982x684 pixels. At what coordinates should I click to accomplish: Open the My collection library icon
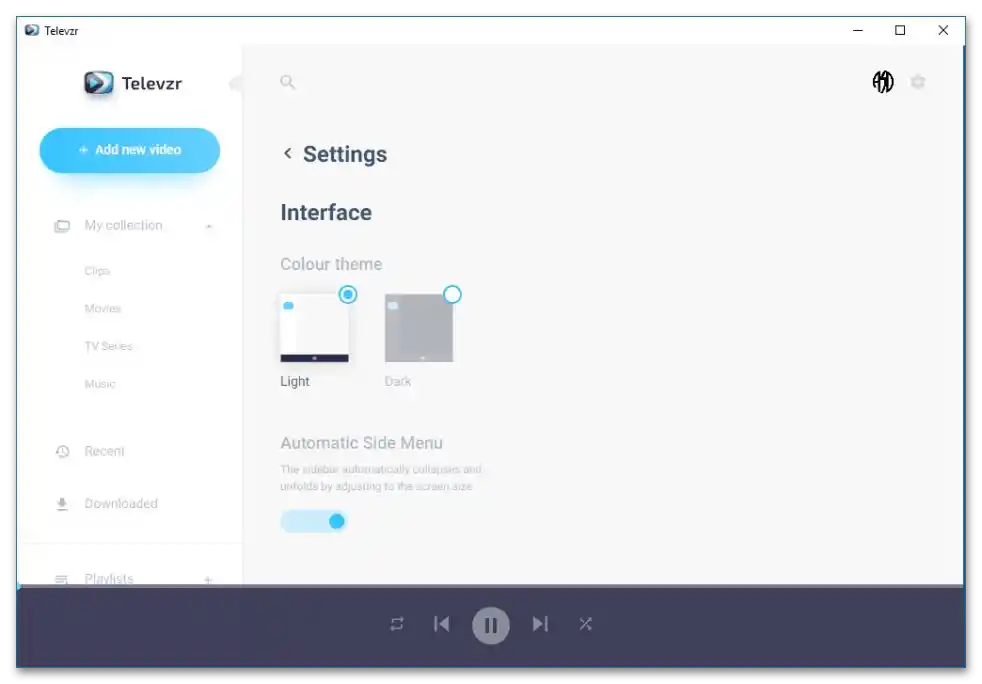[62, 225]
